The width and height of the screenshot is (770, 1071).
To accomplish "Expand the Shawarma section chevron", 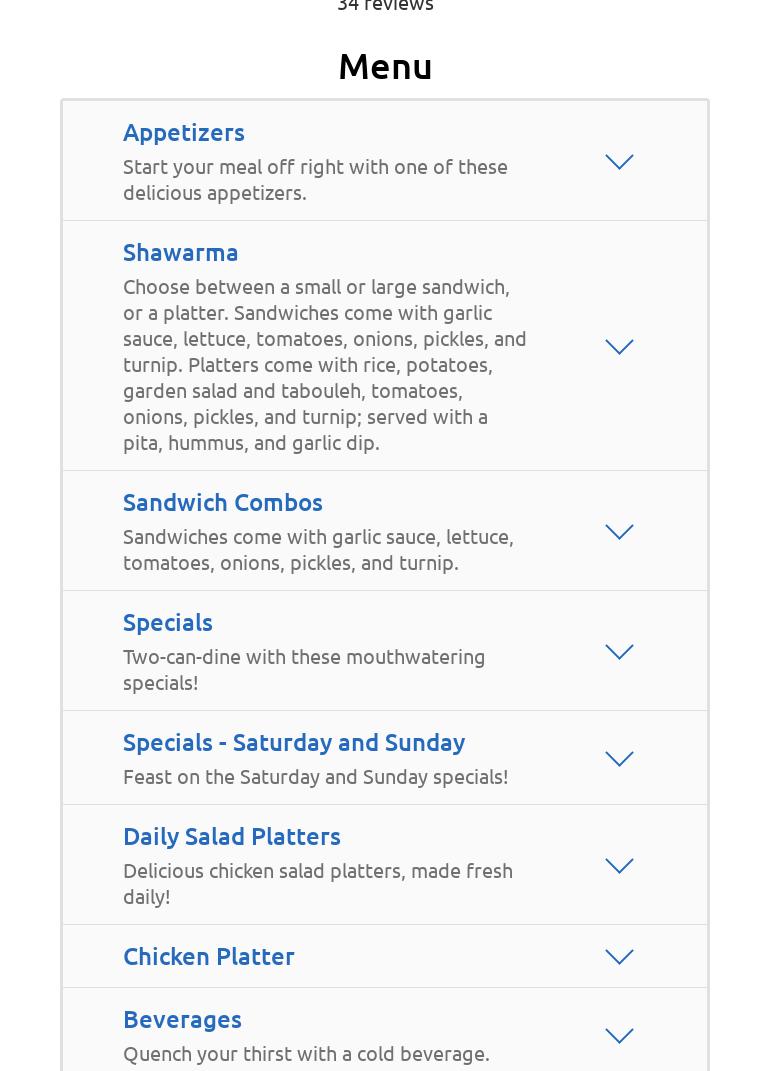I will click(x=619, y=347).
